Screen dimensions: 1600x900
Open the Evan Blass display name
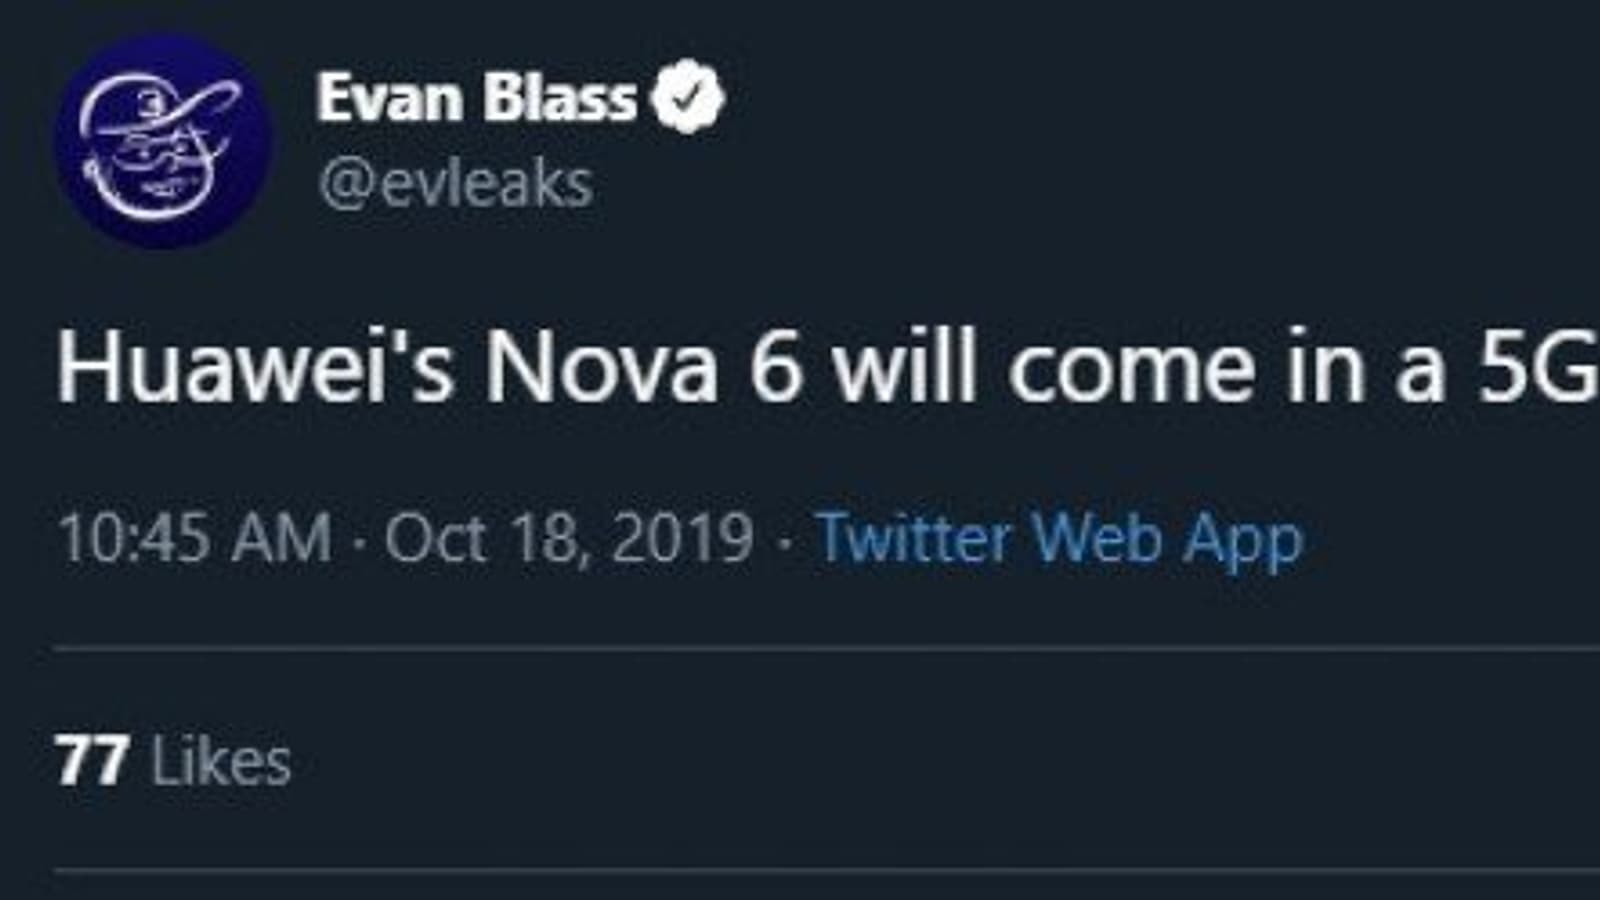coord(476,98)
